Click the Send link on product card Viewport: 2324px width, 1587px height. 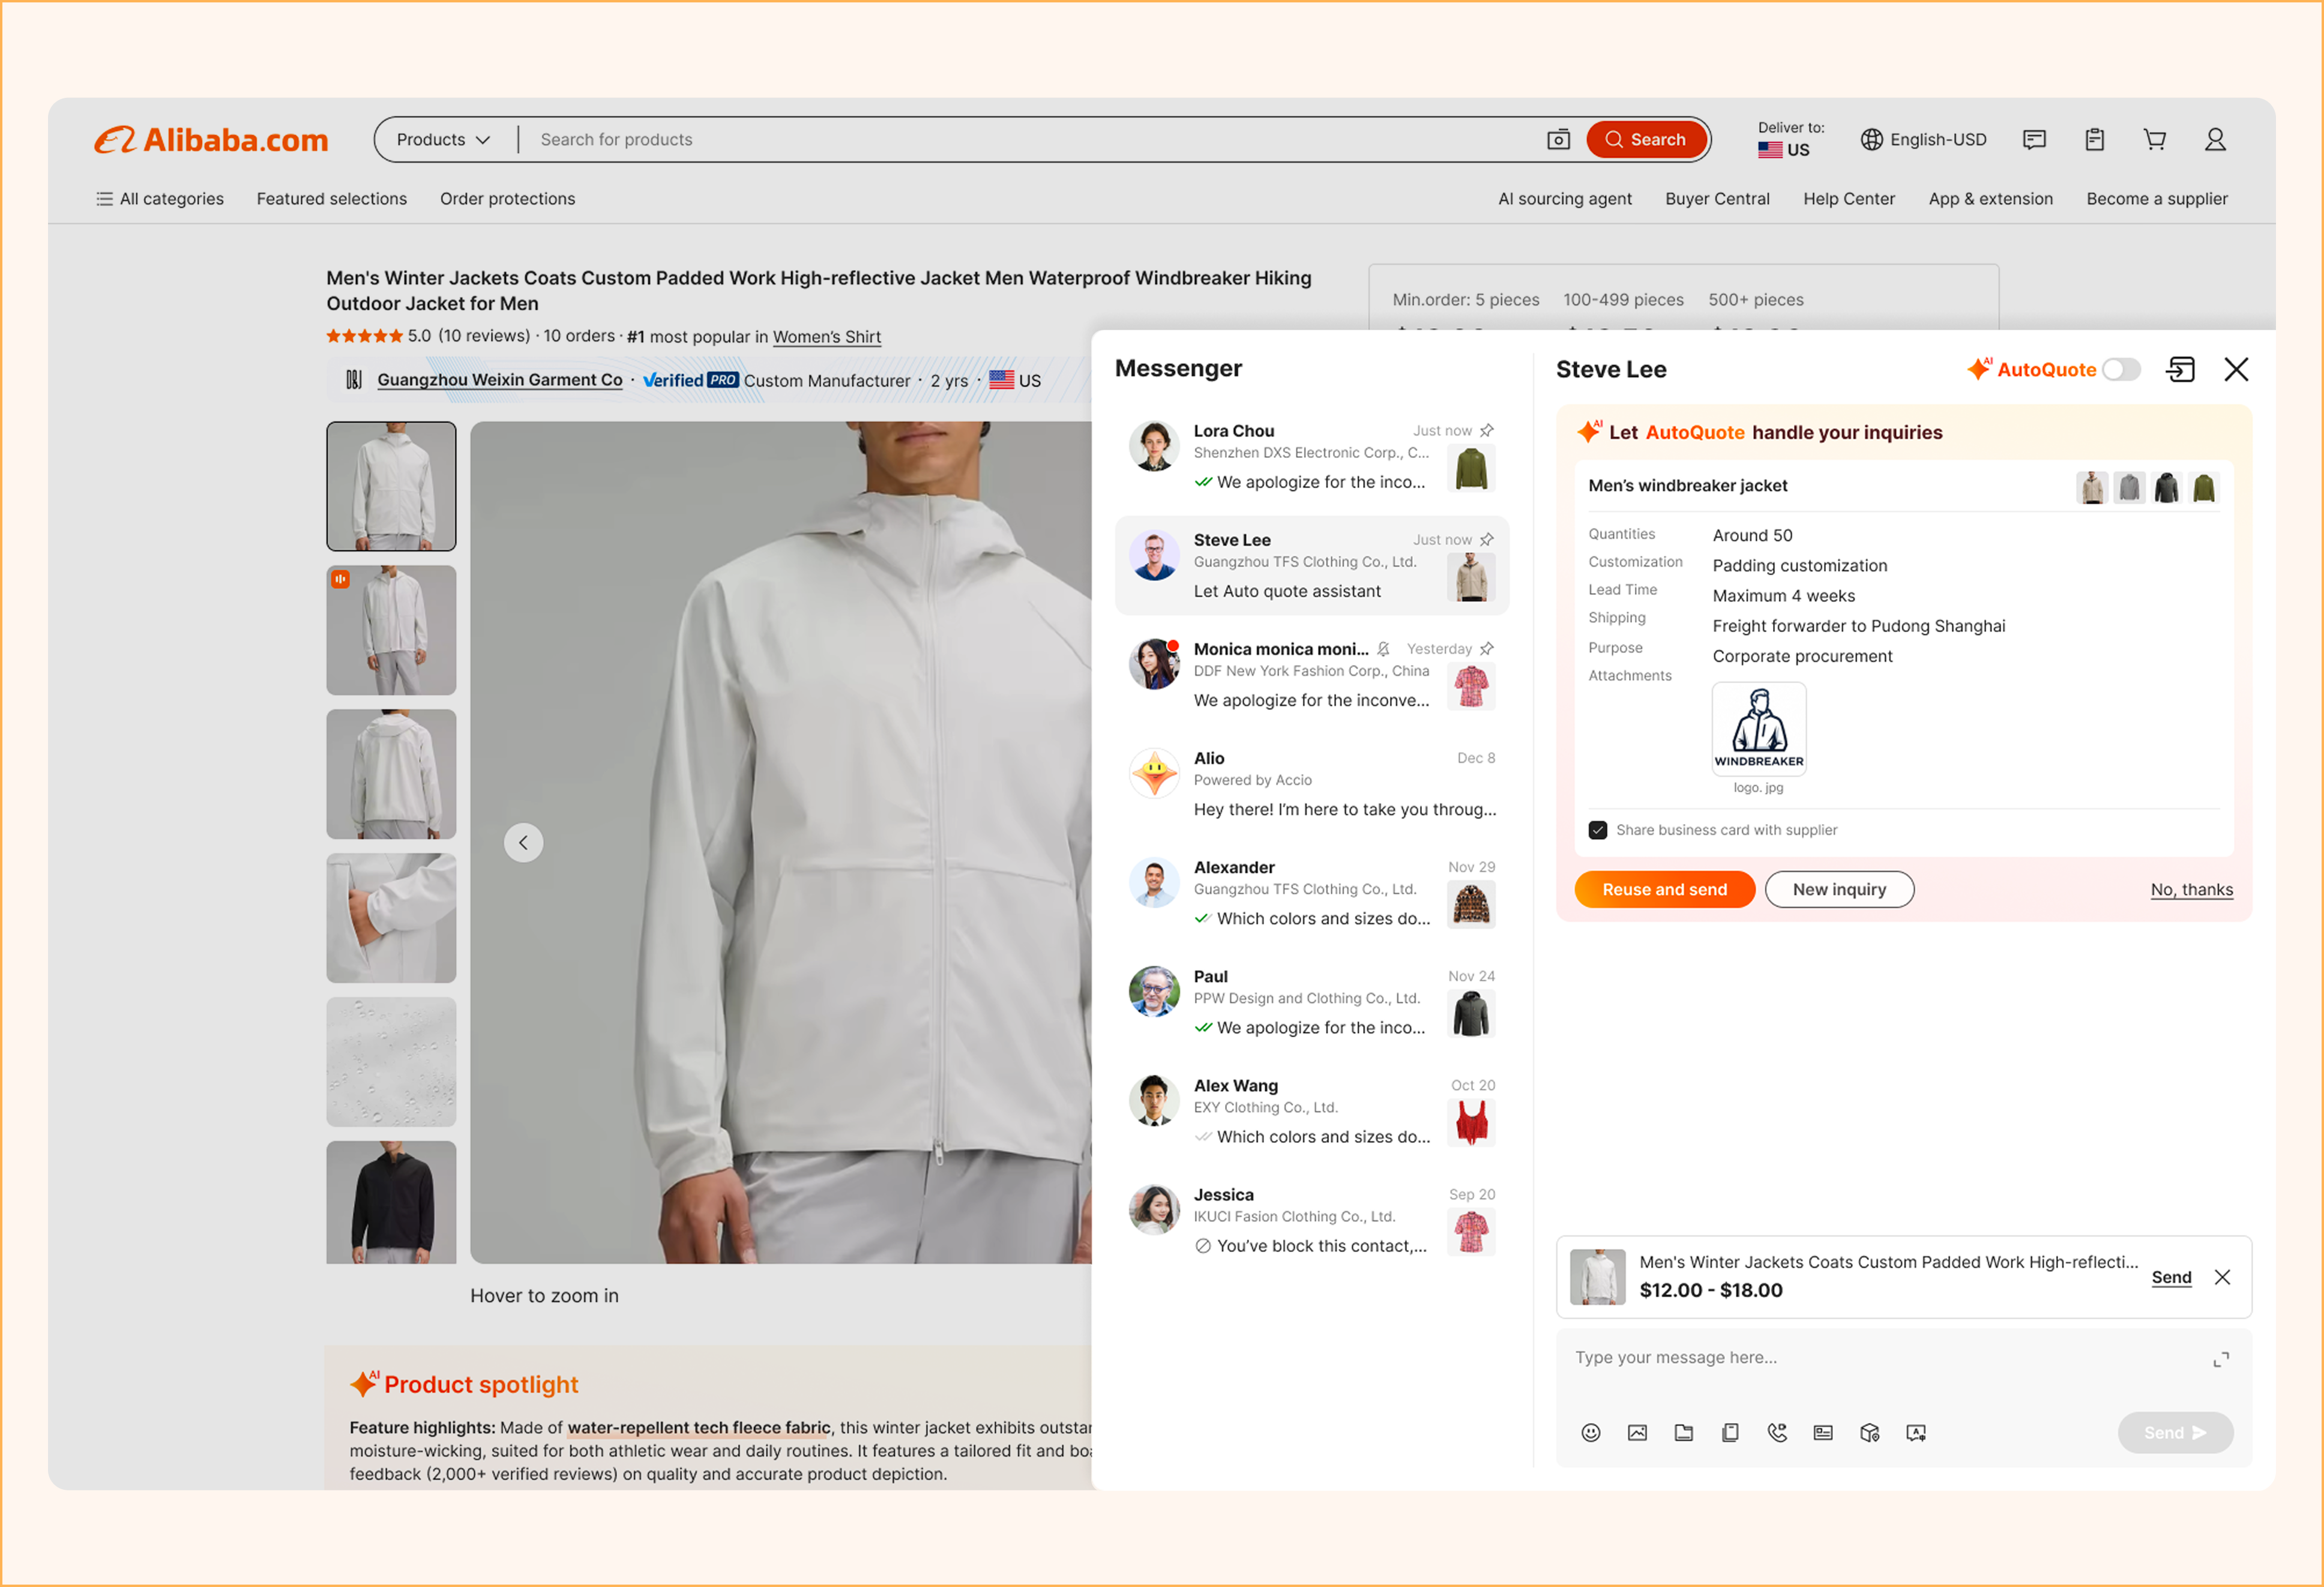(2171, 1277)
